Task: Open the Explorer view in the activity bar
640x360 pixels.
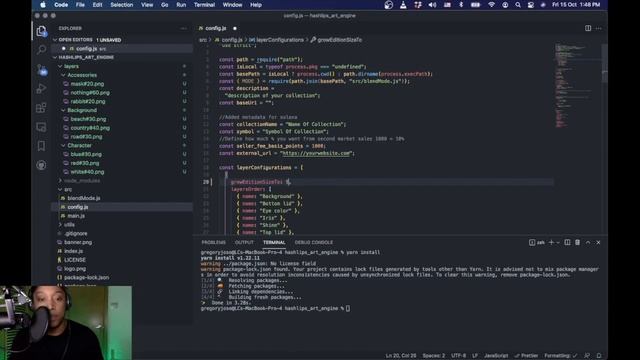Action: pos(41,31)
